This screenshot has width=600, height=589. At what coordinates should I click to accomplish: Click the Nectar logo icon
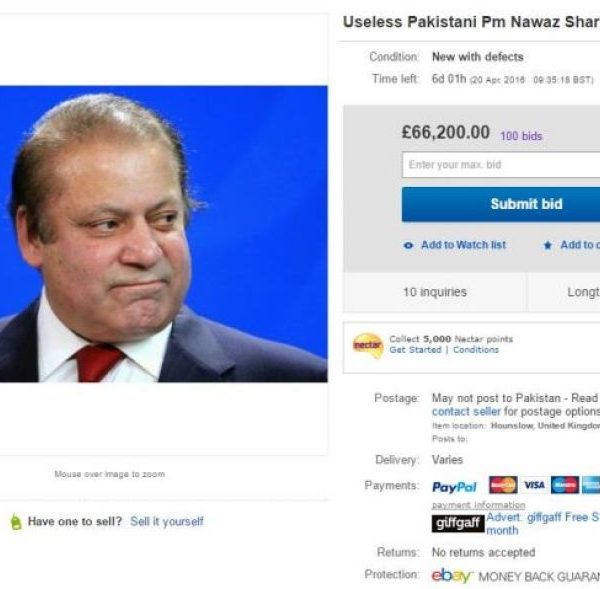pos(367,345)
